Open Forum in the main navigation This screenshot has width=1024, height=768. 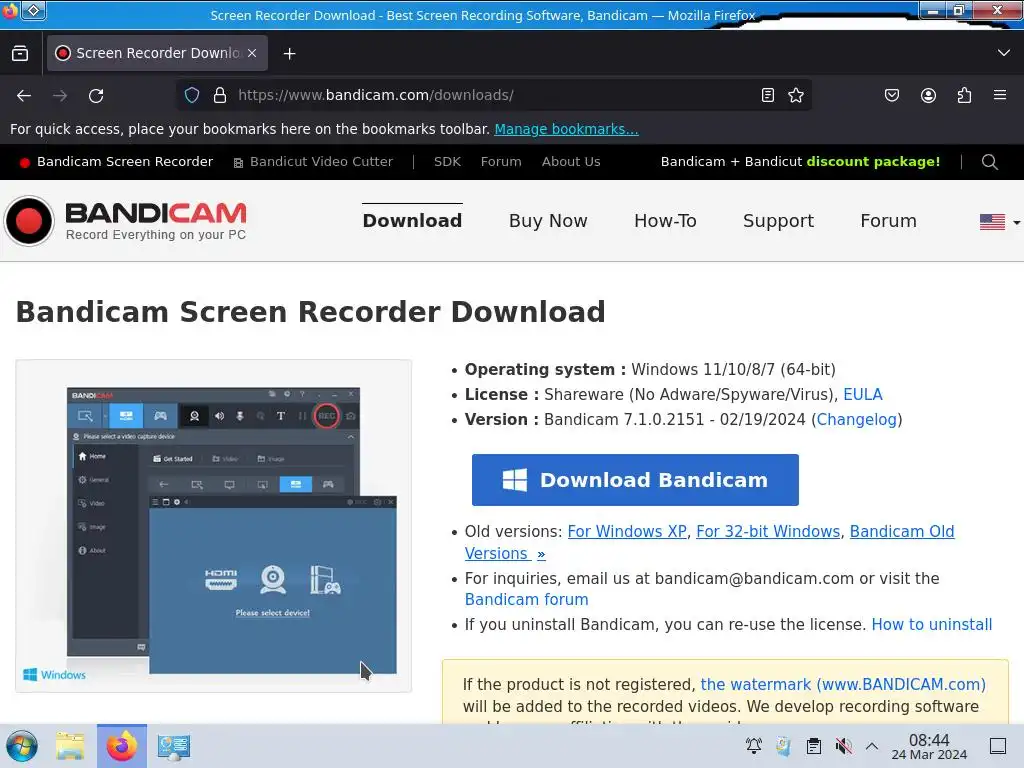point(888,221)
